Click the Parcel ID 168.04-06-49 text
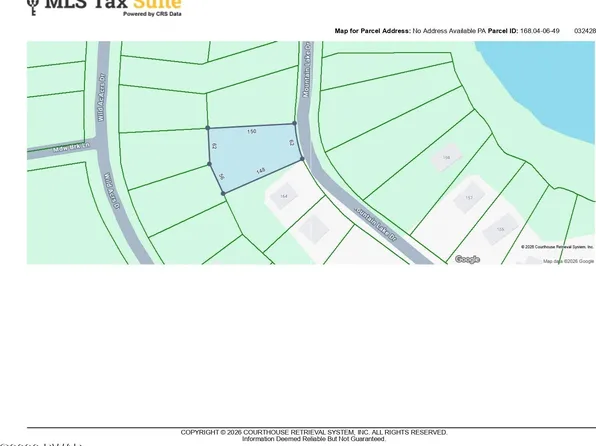Image resolution: width=596 pixels, height=446 pixels. pyautogui.click(x=523, y=31)
